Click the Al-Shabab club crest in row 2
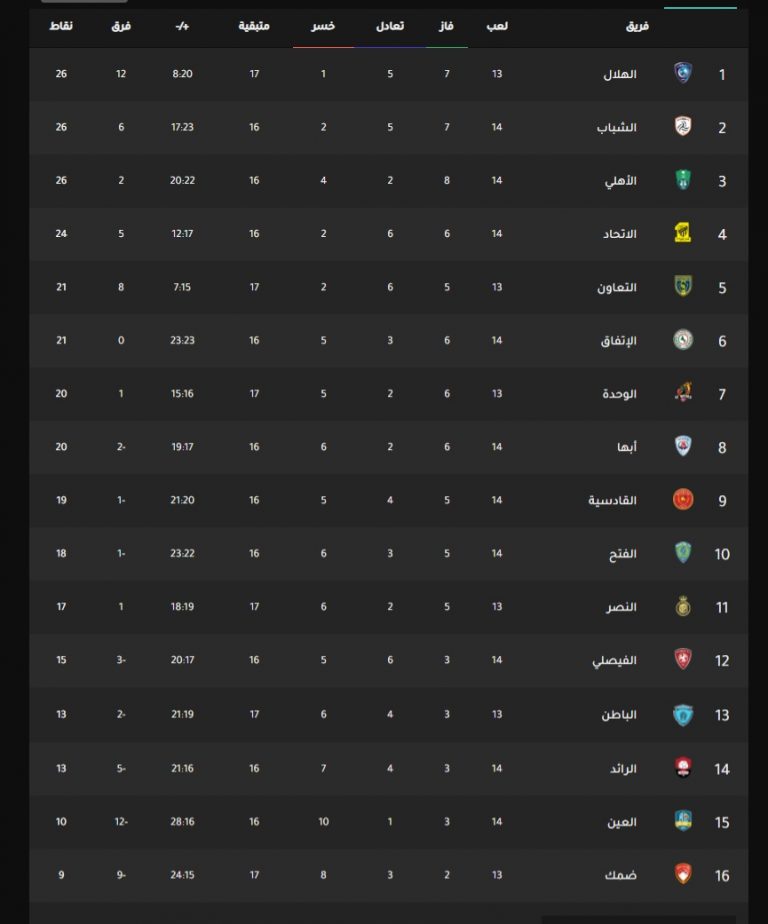The height and width of the screenshot is (924, 768). tap(683, 126)
